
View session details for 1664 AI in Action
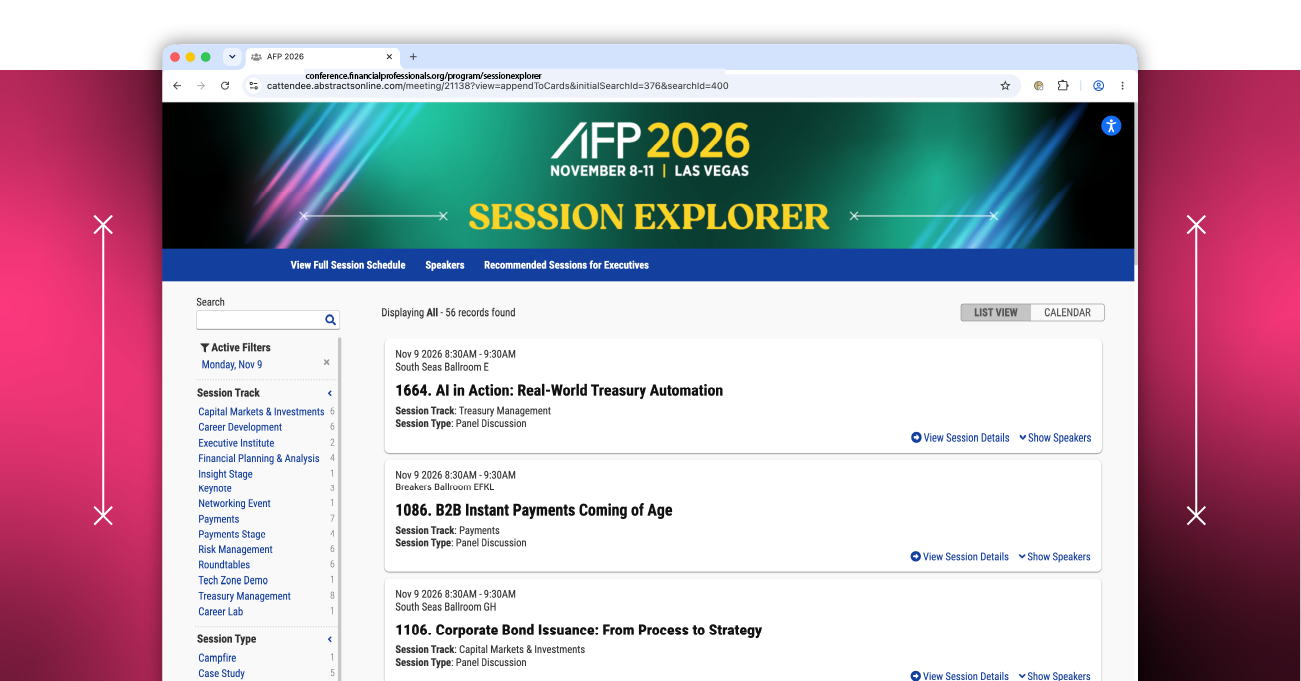(x=960, y=438)
